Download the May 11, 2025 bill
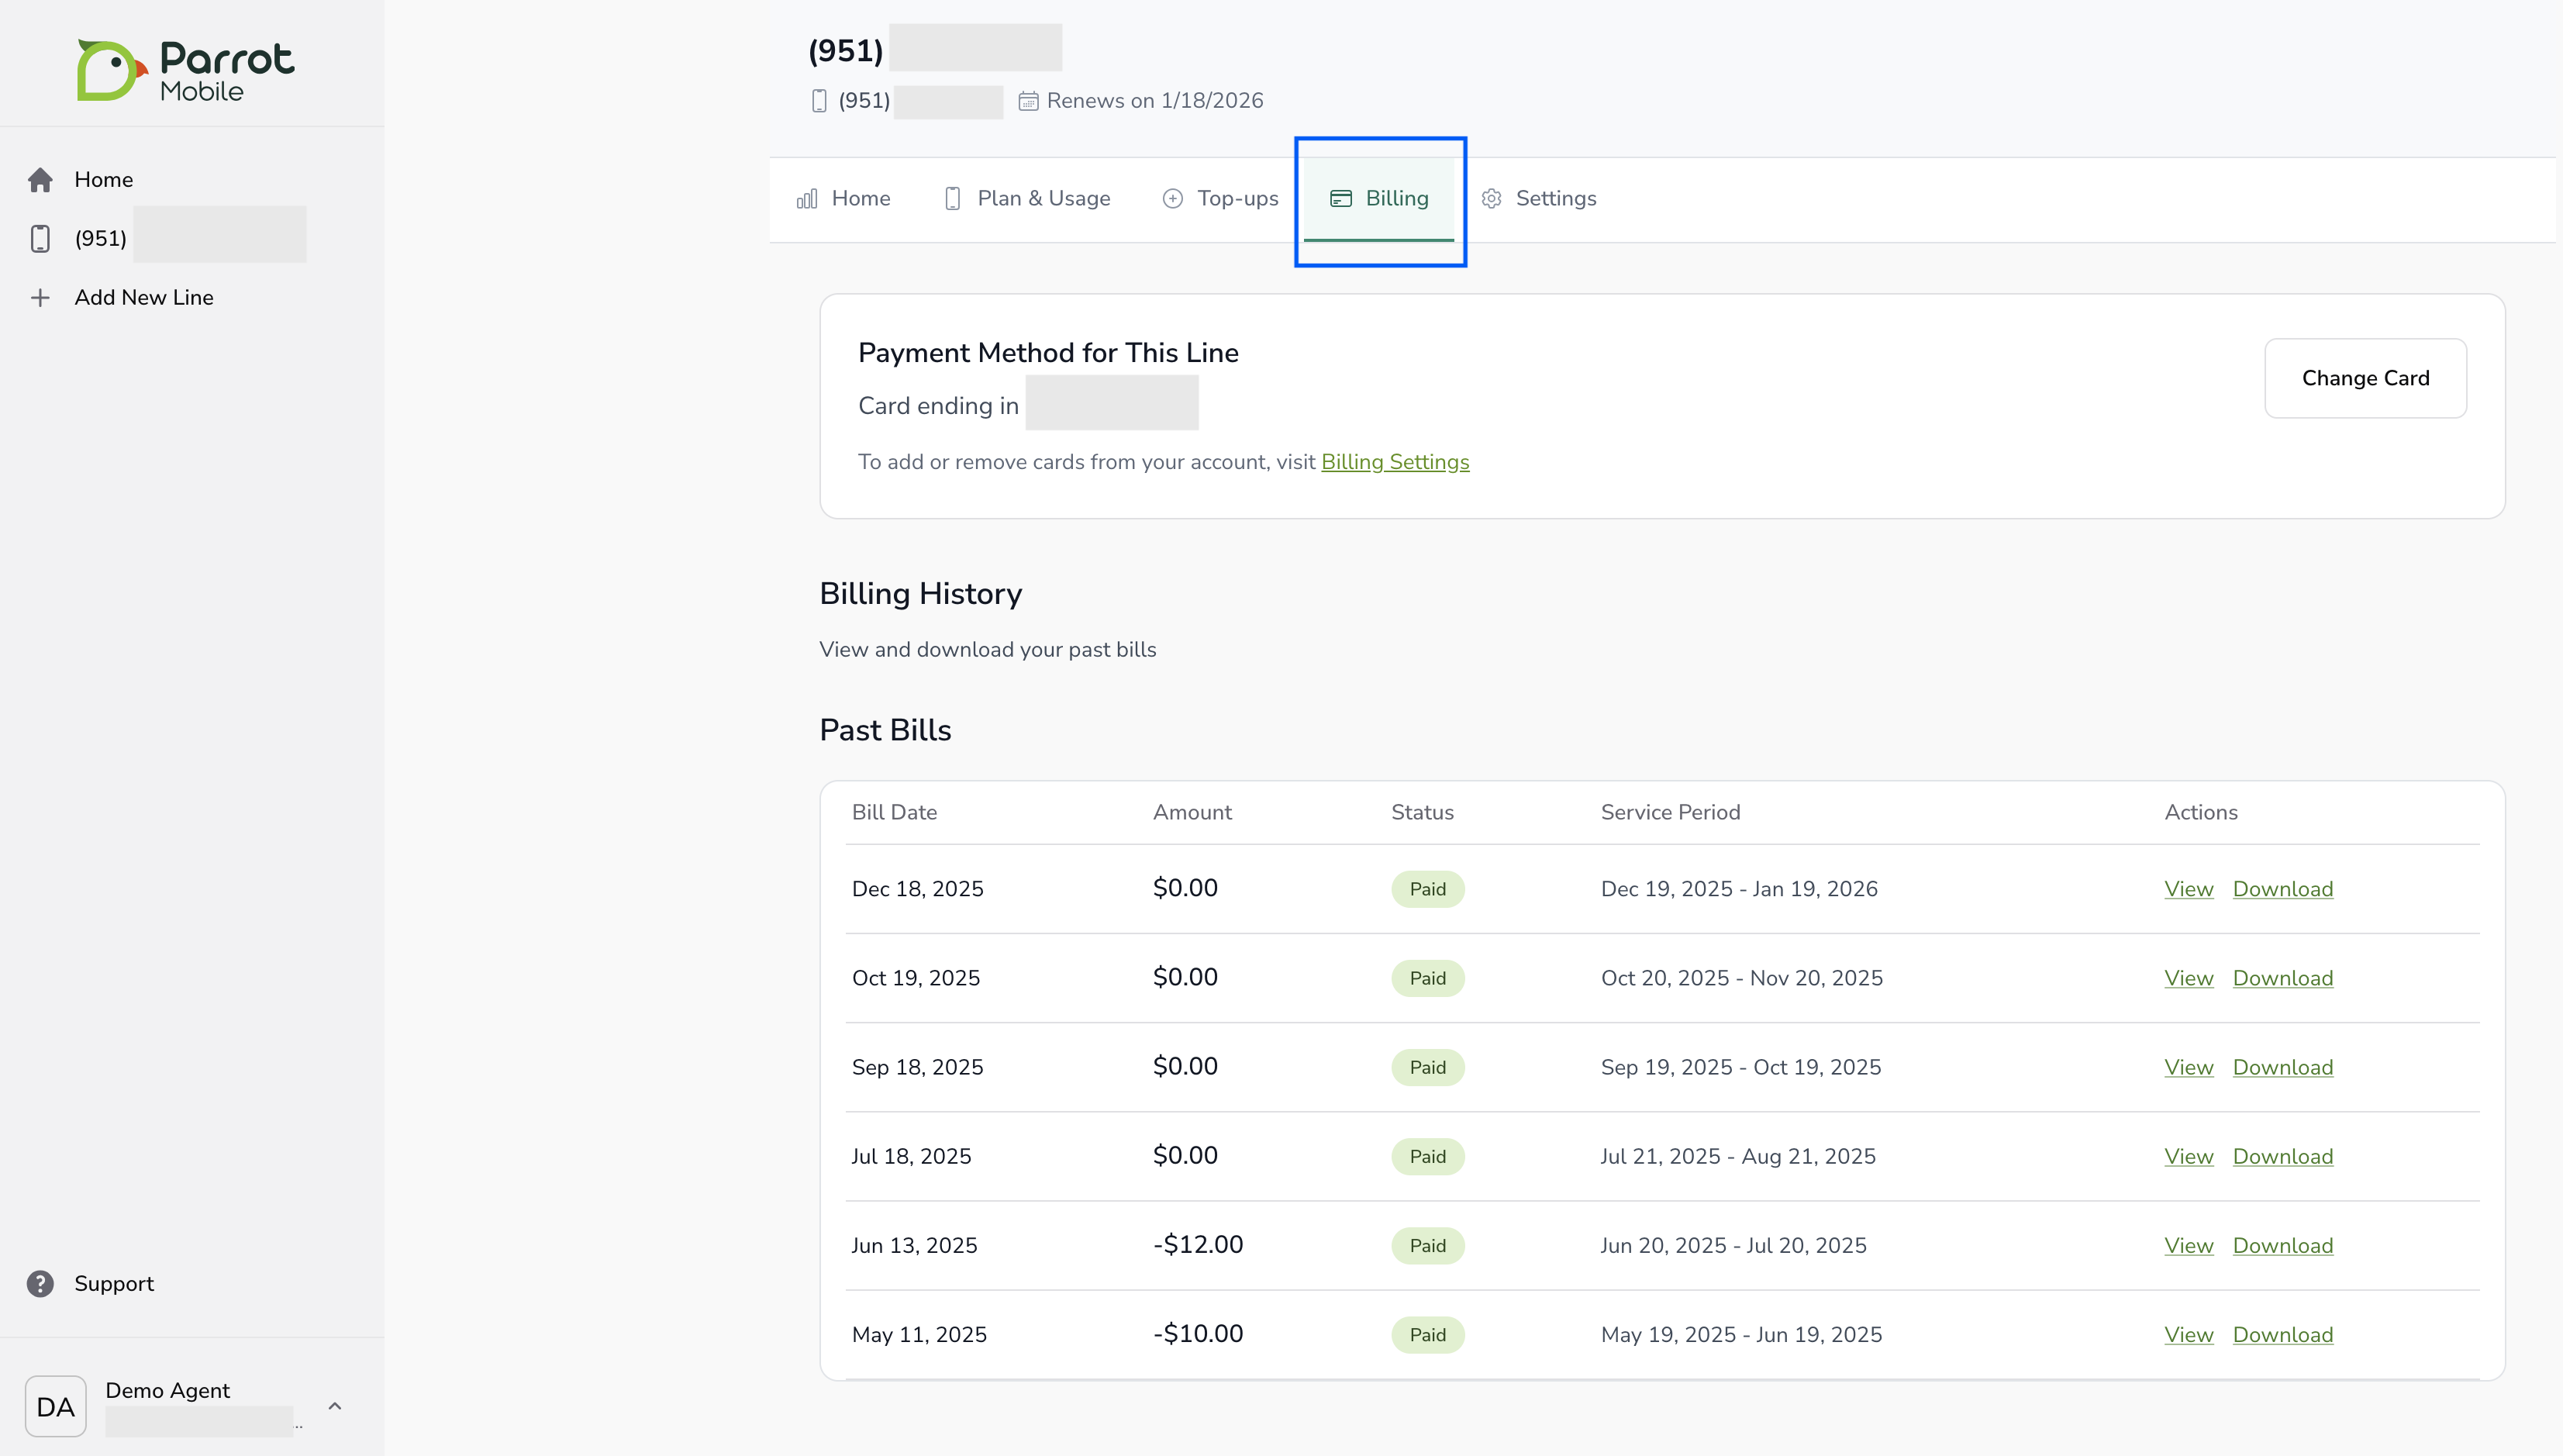The image size is (2563, 1456). (x=2282, y=1335)
